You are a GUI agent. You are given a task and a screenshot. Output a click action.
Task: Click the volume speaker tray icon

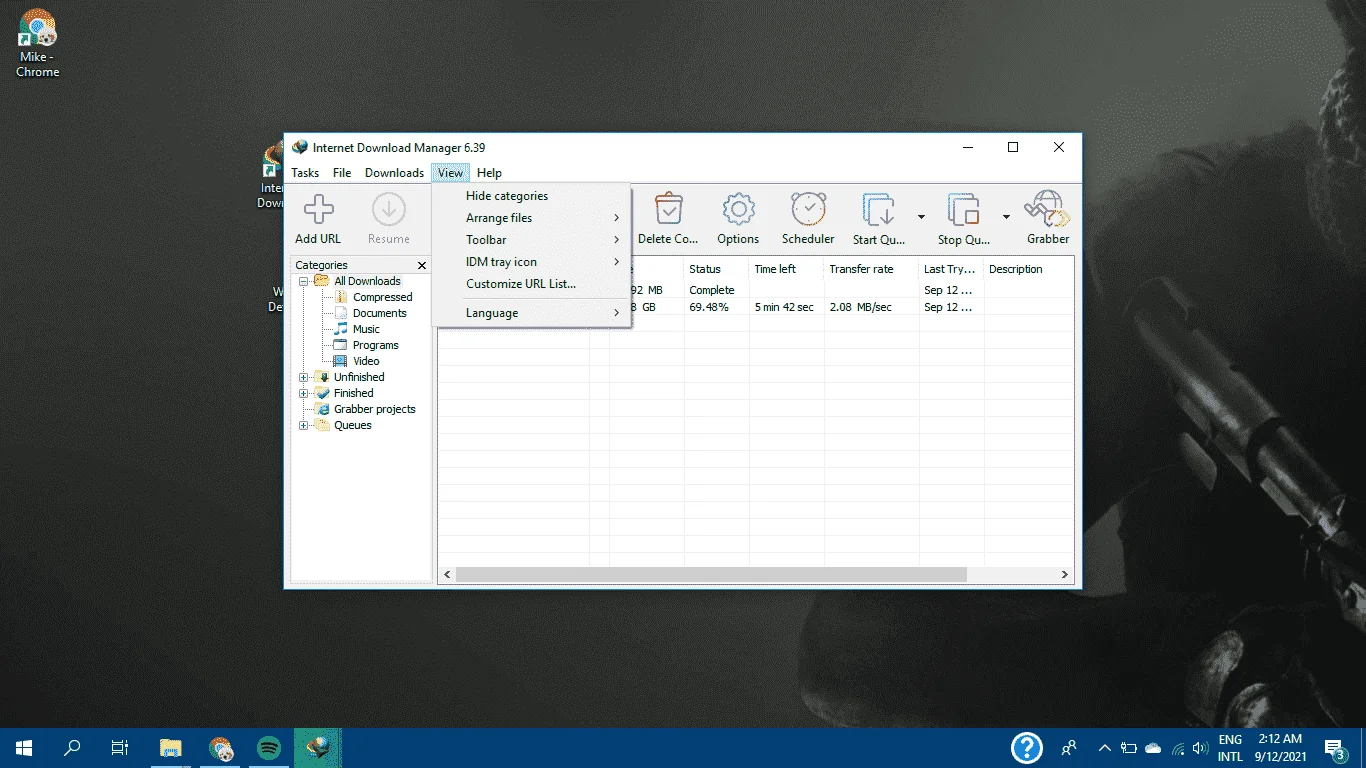tap(1200, 748)
